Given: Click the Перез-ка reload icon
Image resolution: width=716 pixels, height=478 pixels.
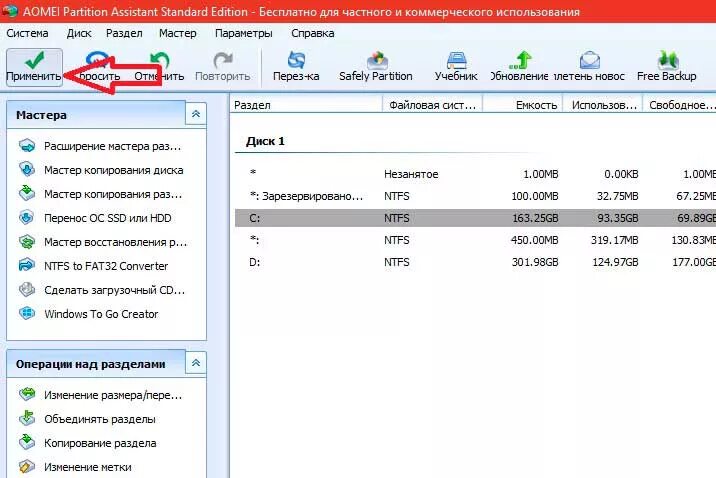Looking at the screenshot, I should 296,60.
